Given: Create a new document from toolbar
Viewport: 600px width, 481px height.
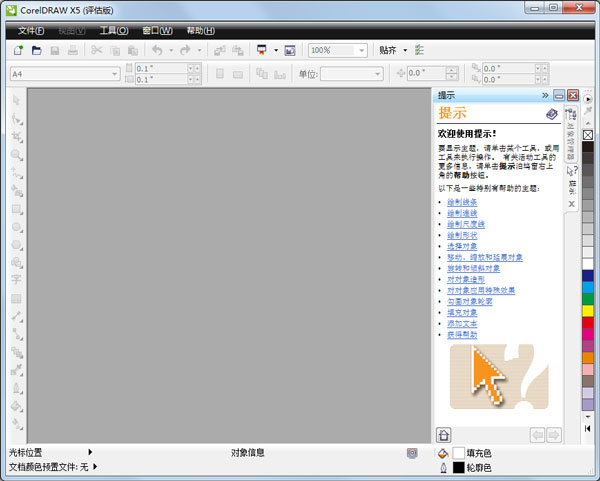Looking at the screenshot, I should 18,50.
